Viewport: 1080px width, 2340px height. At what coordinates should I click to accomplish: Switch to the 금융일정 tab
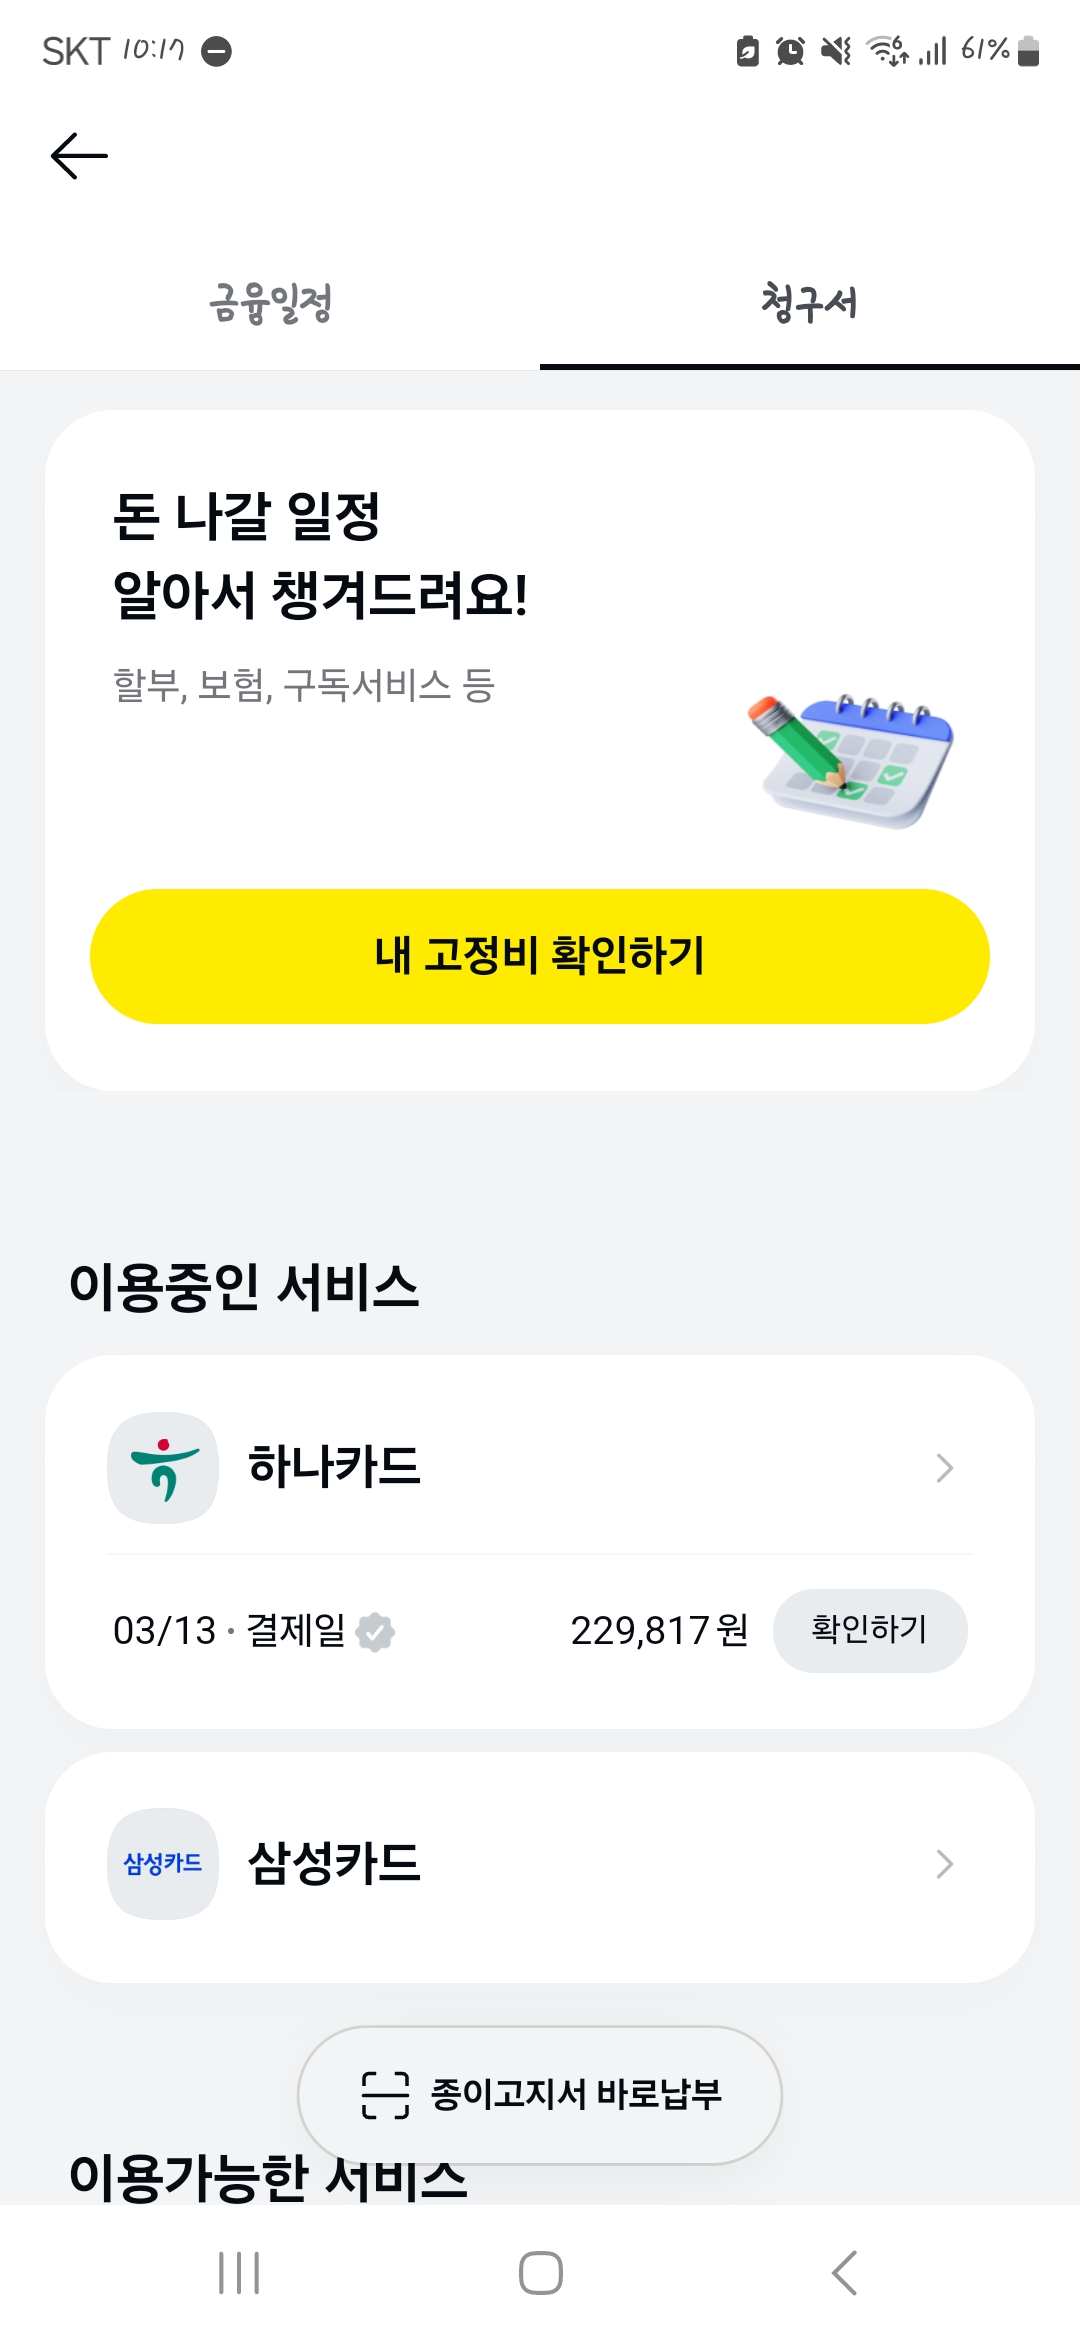(x=270, y=303)
